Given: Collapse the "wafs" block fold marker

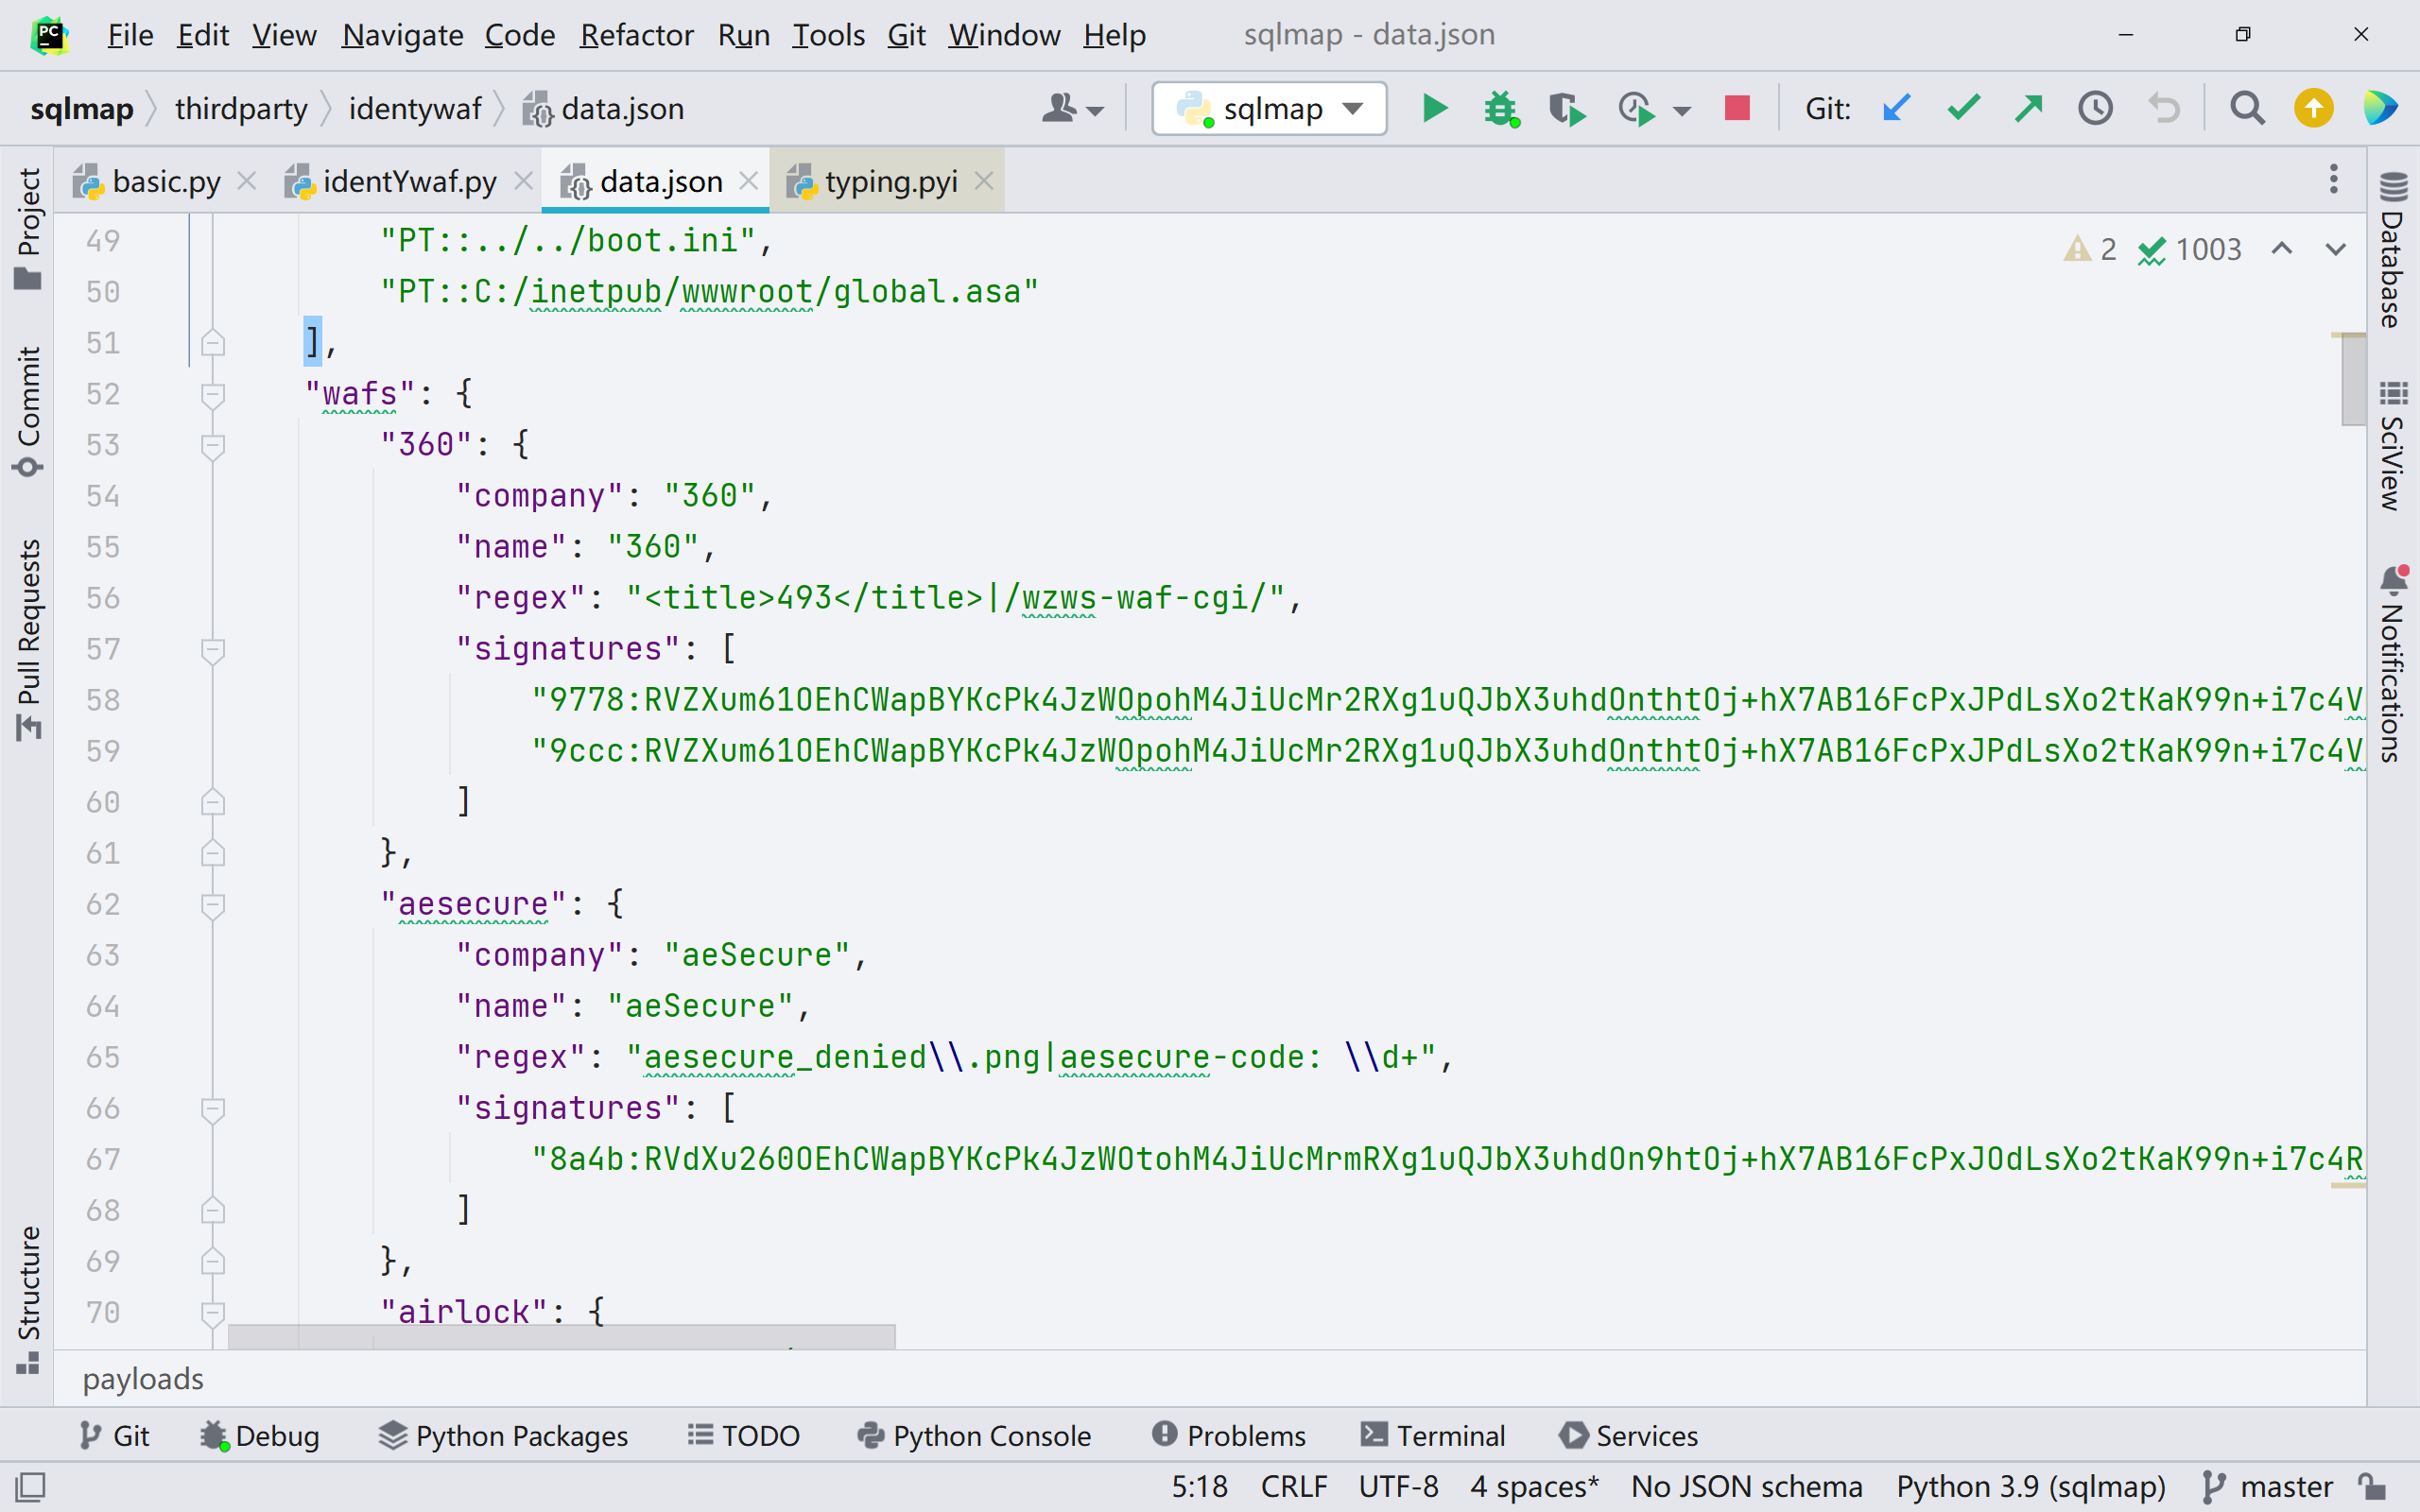Looking at the screenshot, I should pos(212,394).
